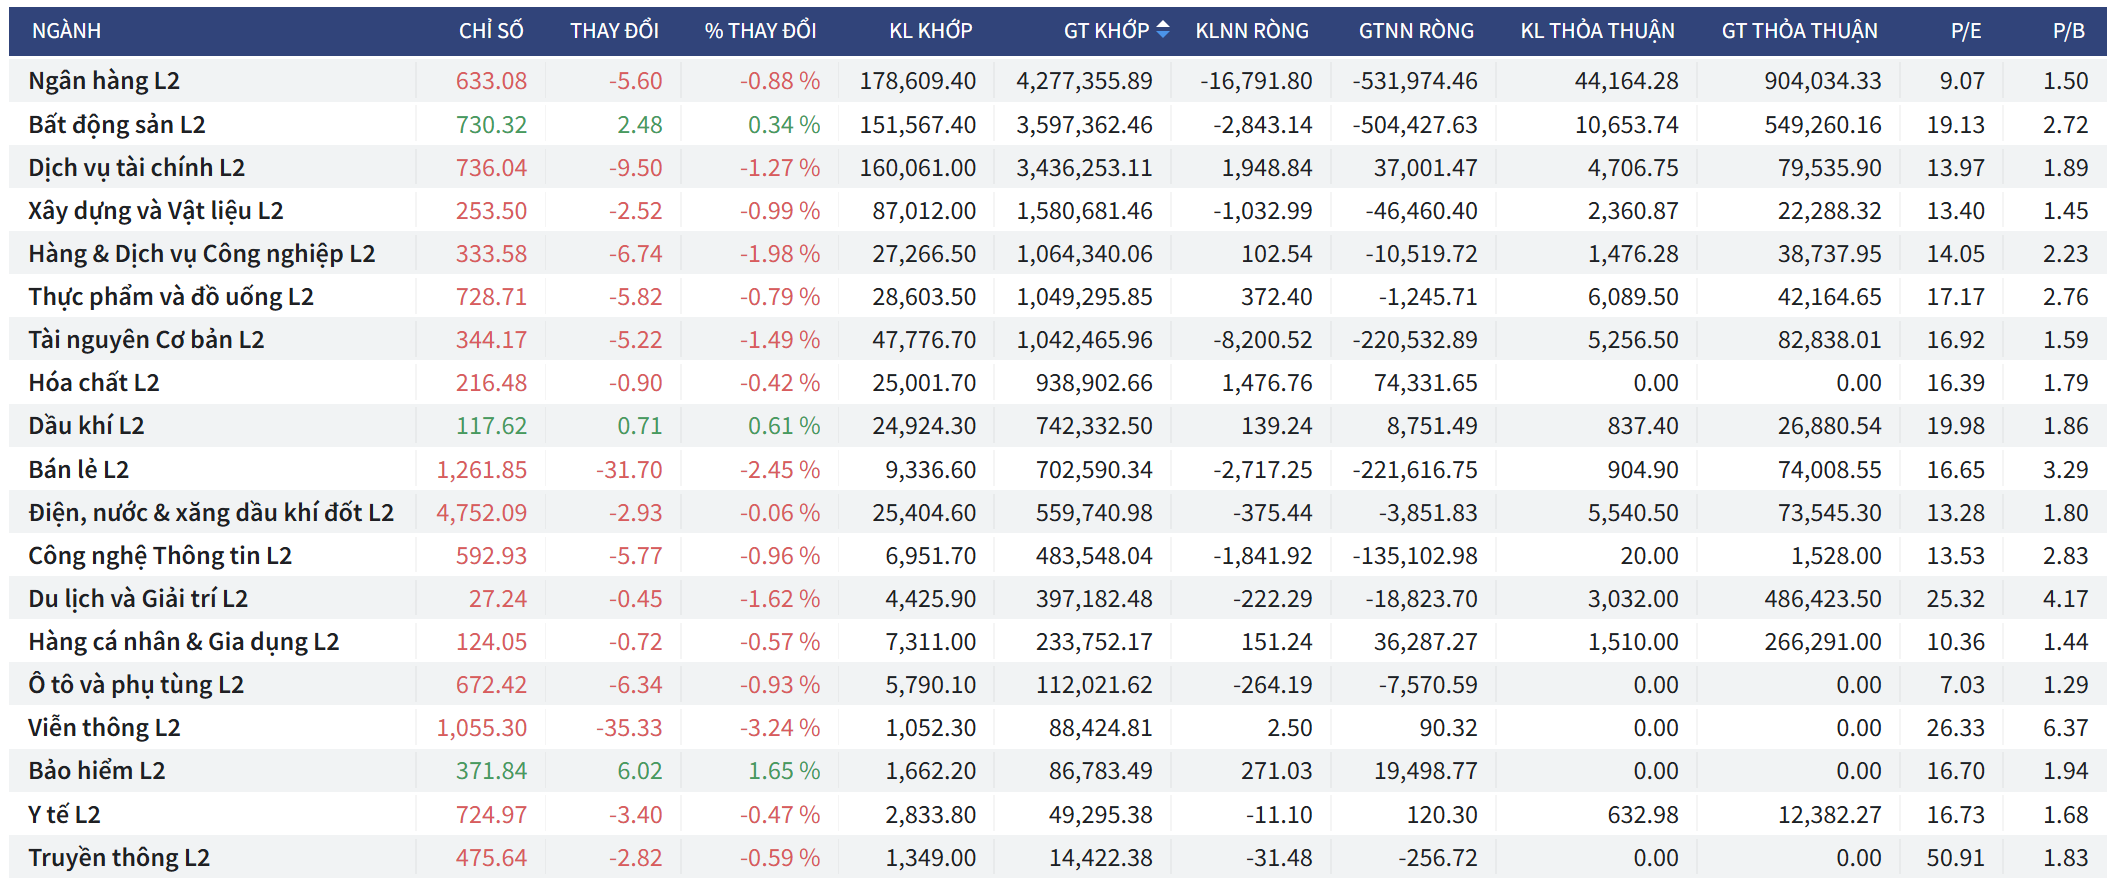Click the GTNN RÒNG column header

pos(1415,31)
